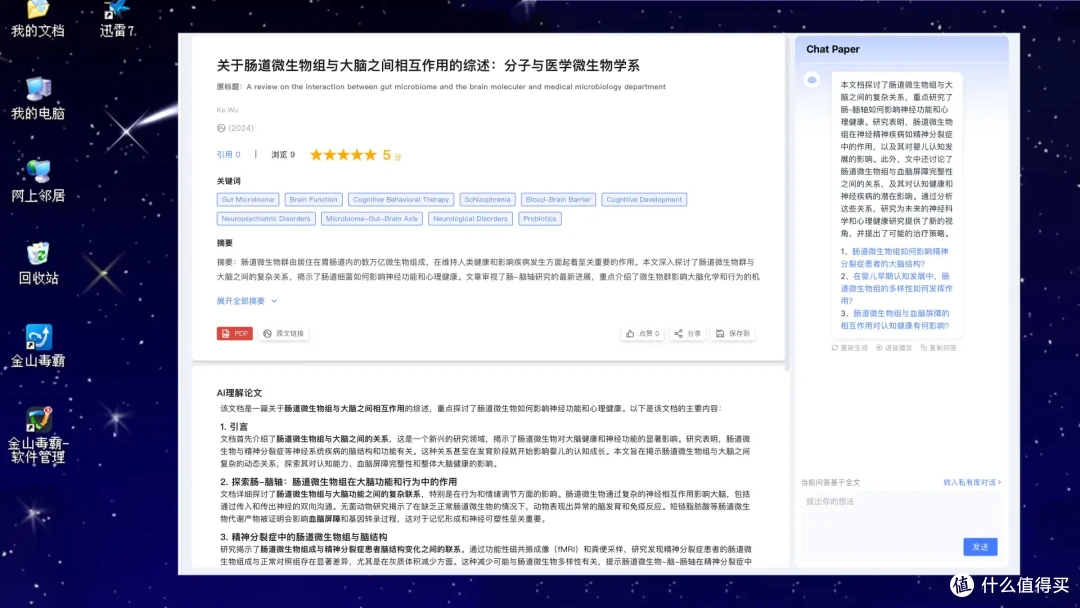Image resolution: width=1080 pixels, height=608 pixels.
Task: Click suggested question 1 about 精神分裂症患者
Action: pyautogui.click(x=895, y=258)
